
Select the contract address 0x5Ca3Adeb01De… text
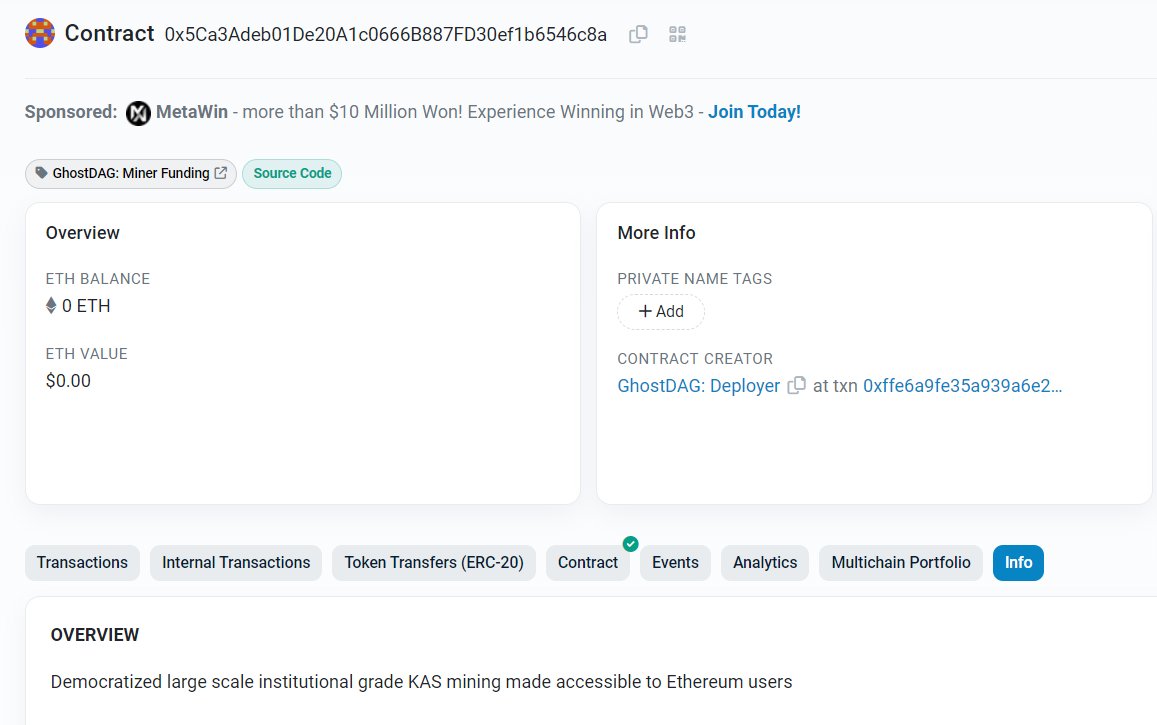(x=386, y=35)
